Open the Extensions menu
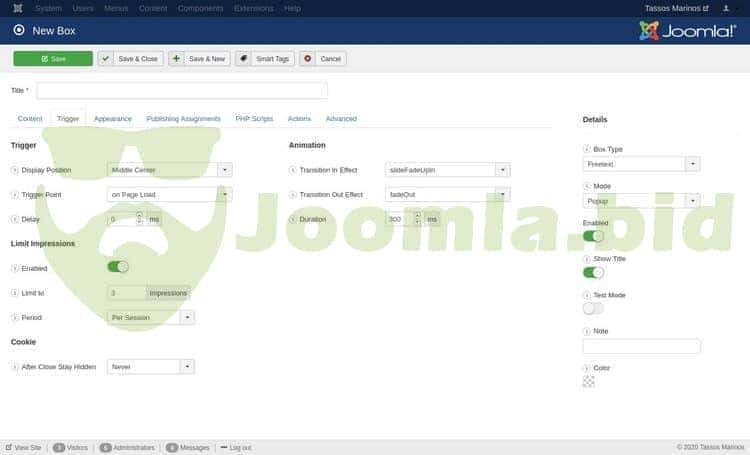Image resolution: width=750 pixels, height=455 pixels. coord(253,8)
